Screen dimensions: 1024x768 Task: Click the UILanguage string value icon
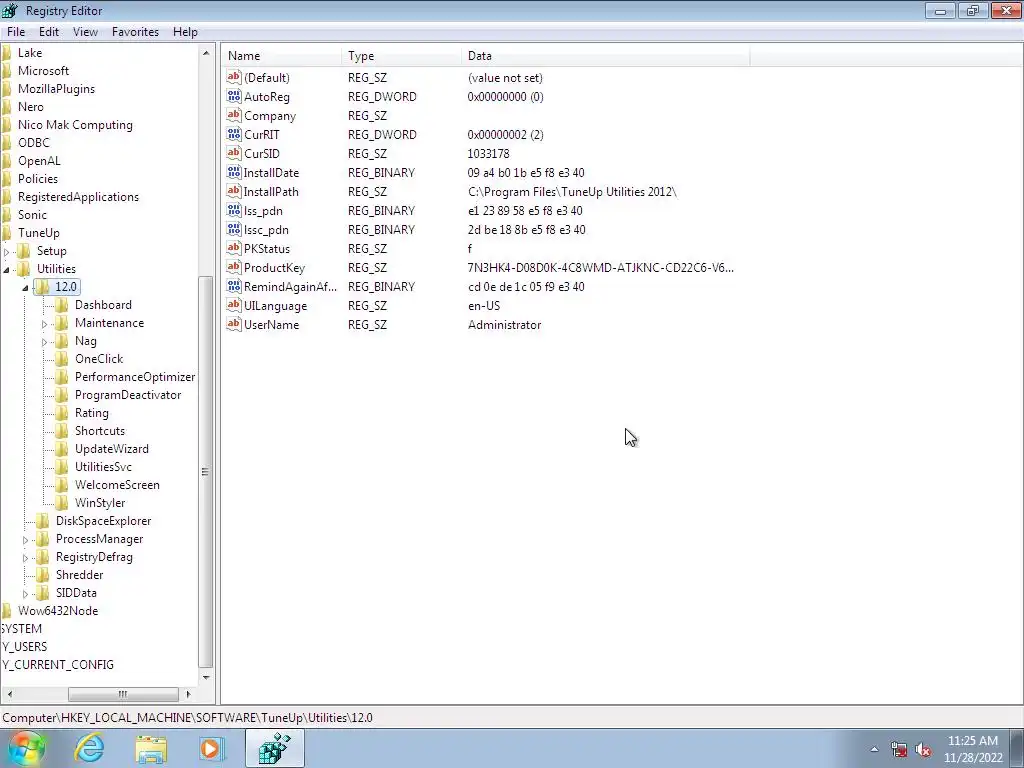234,304
